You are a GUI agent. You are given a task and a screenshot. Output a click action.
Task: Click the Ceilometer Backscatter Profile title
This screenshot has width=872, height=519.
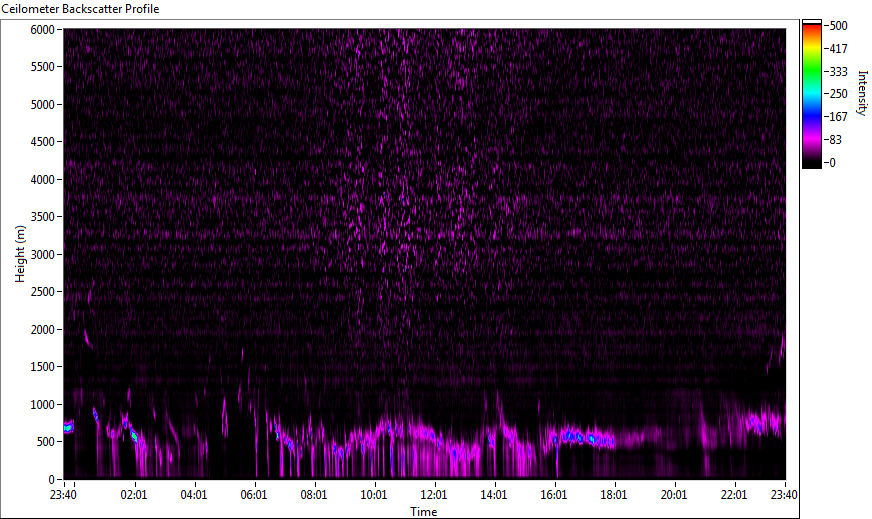click(80, 9)
